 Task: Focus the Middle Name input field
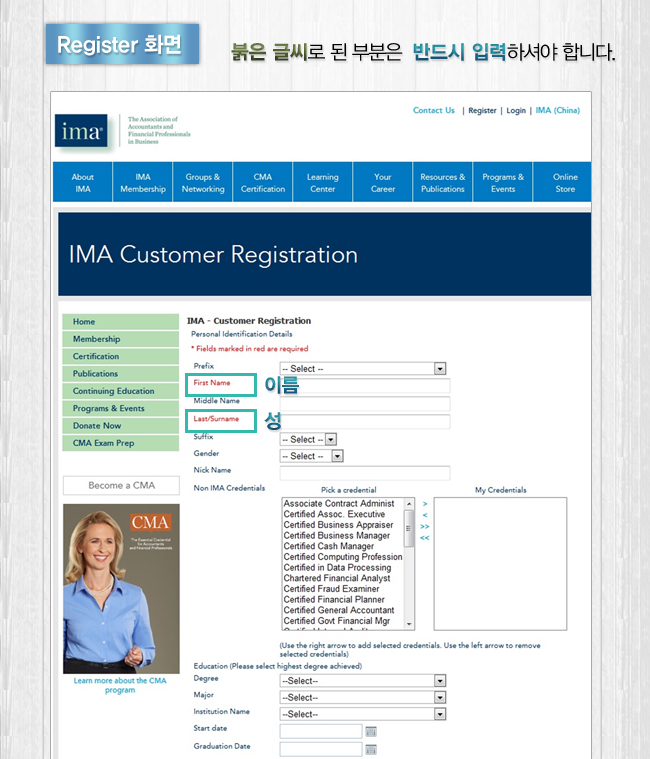point(365,403)
